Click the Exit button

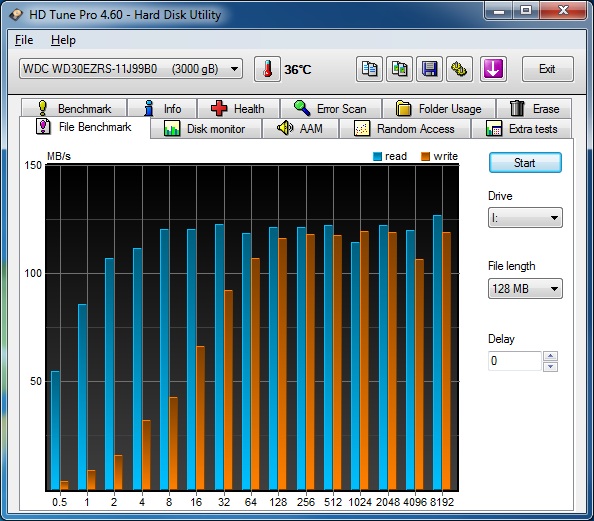(547, 69)
